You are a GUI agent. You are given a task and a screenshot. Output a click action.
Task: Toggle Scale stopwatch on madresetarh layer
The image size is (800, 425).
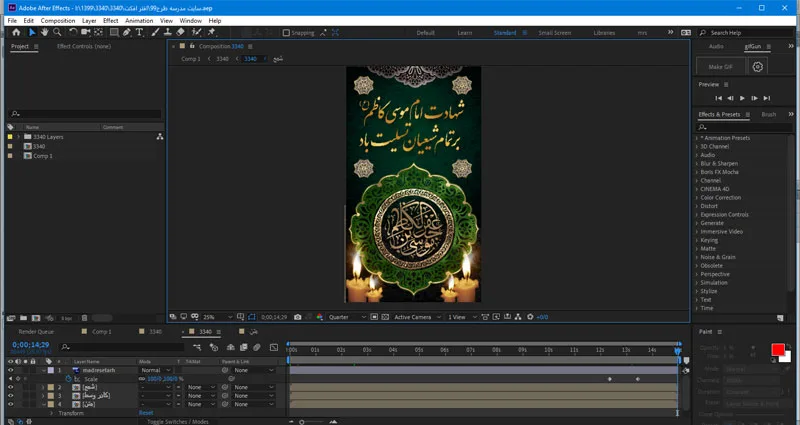[69, 379]
